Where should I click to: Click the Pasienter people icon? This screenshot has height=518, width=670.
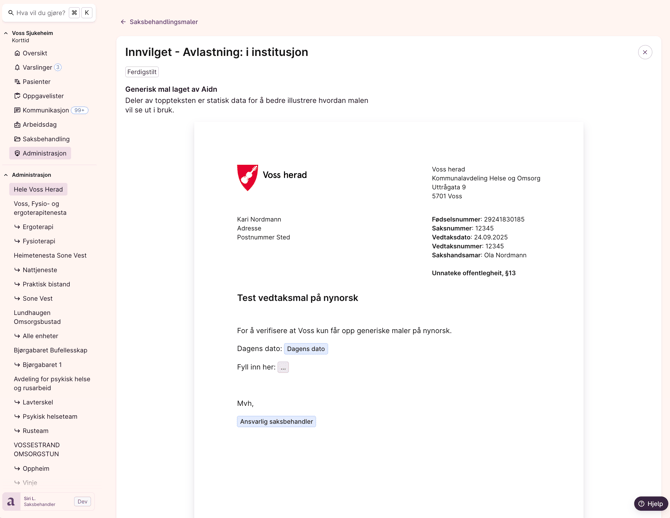click(17, 82)
